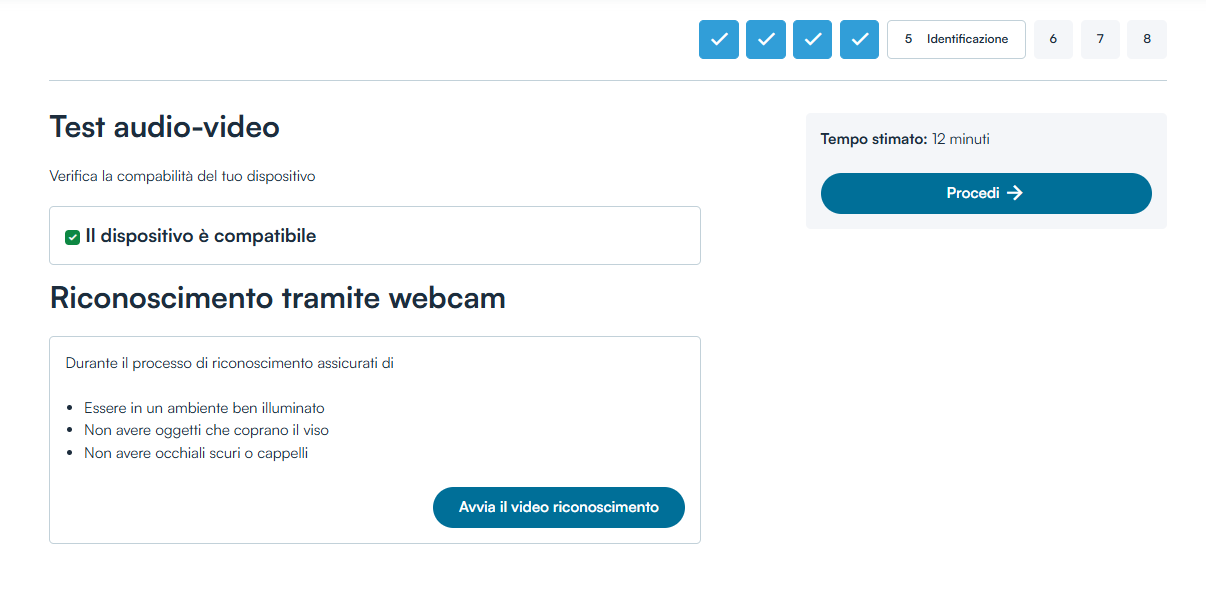Jump to step 6 in progress bar
This screenshot has height=598, width=1206.
[1053, 40]
